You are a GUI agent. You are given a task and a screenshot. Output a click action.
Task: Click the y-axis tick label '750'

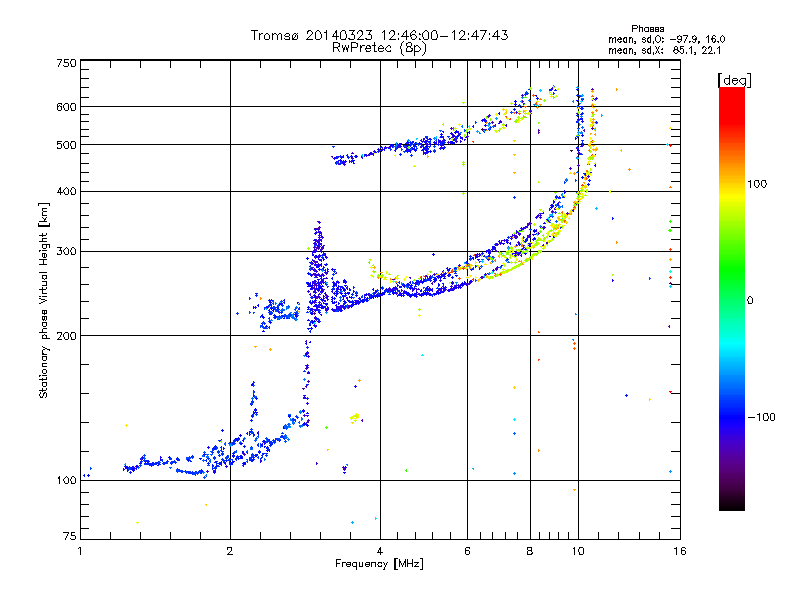(x=67, y=63)
